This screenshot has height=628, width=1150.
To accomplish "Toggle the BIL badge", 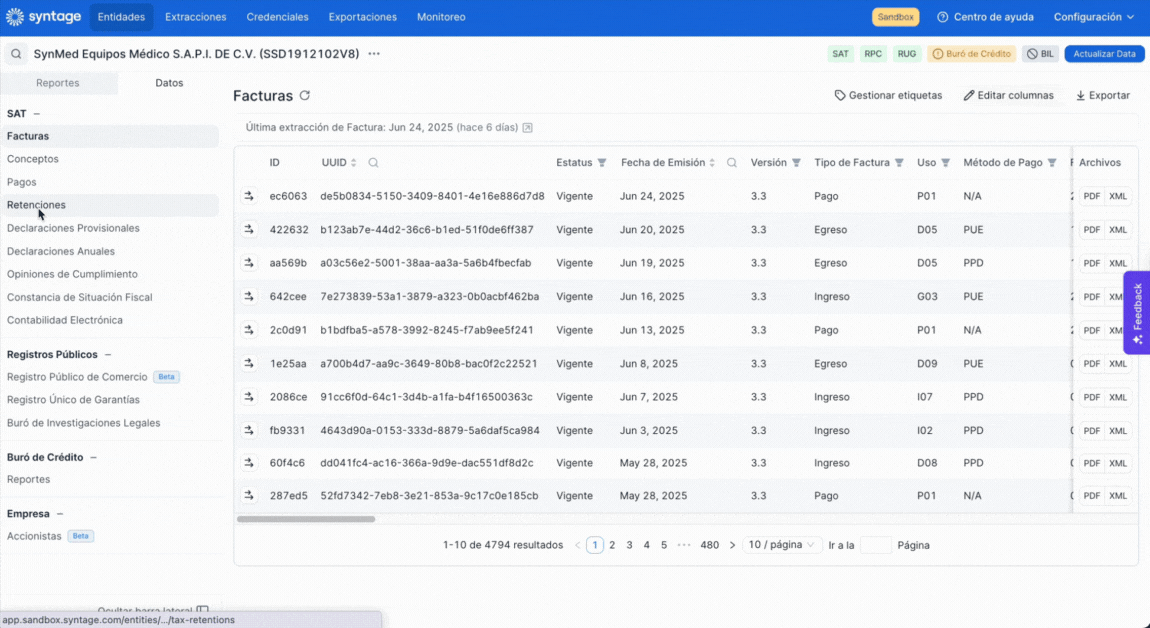I will [1040, 54].
